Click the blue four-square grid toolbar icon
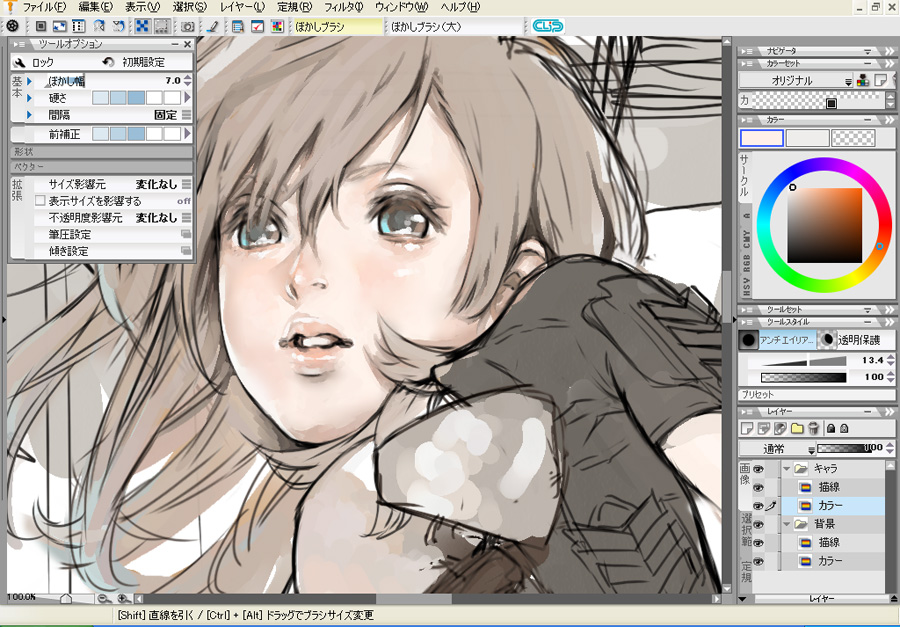 pyautogui.click(x=142, y=26)
